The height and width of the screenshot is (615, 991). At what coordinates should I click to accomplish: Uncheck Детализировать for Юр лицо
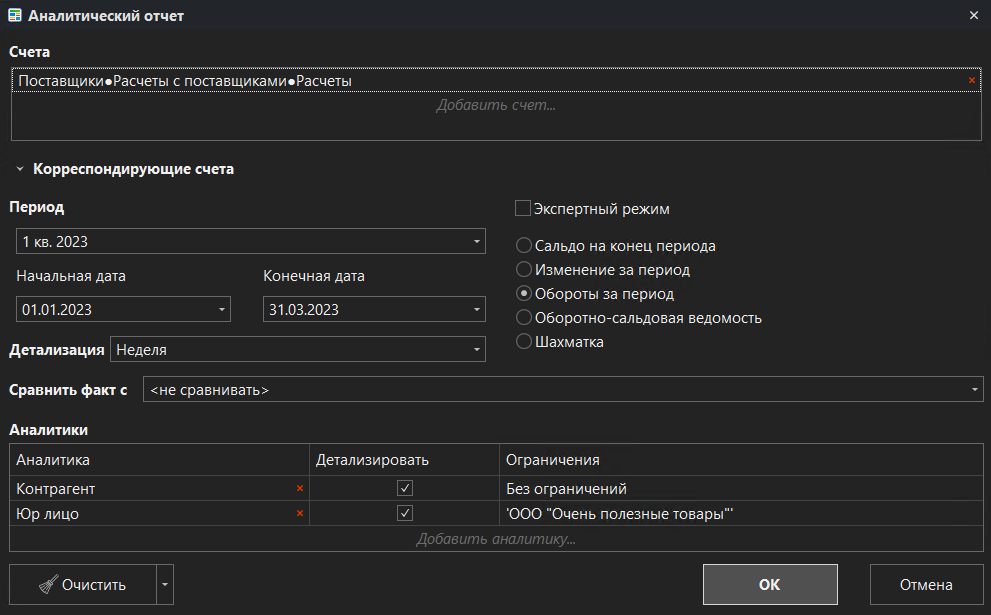pyautogui.click(x=405, y=514)
